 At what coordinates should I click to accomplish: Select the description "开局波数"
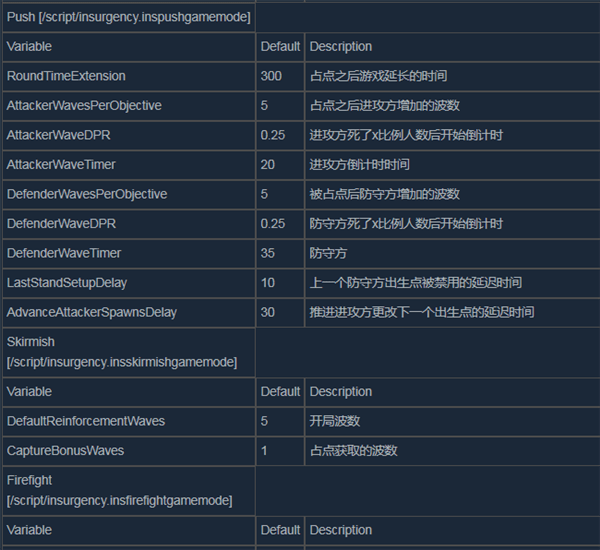point(335,421)
